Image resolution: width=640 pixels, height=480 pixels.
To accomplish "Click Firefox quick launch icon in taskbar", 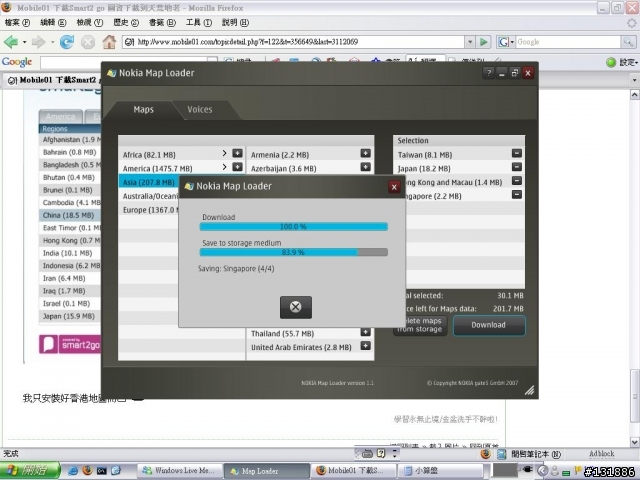I will [x=87, y=471].
